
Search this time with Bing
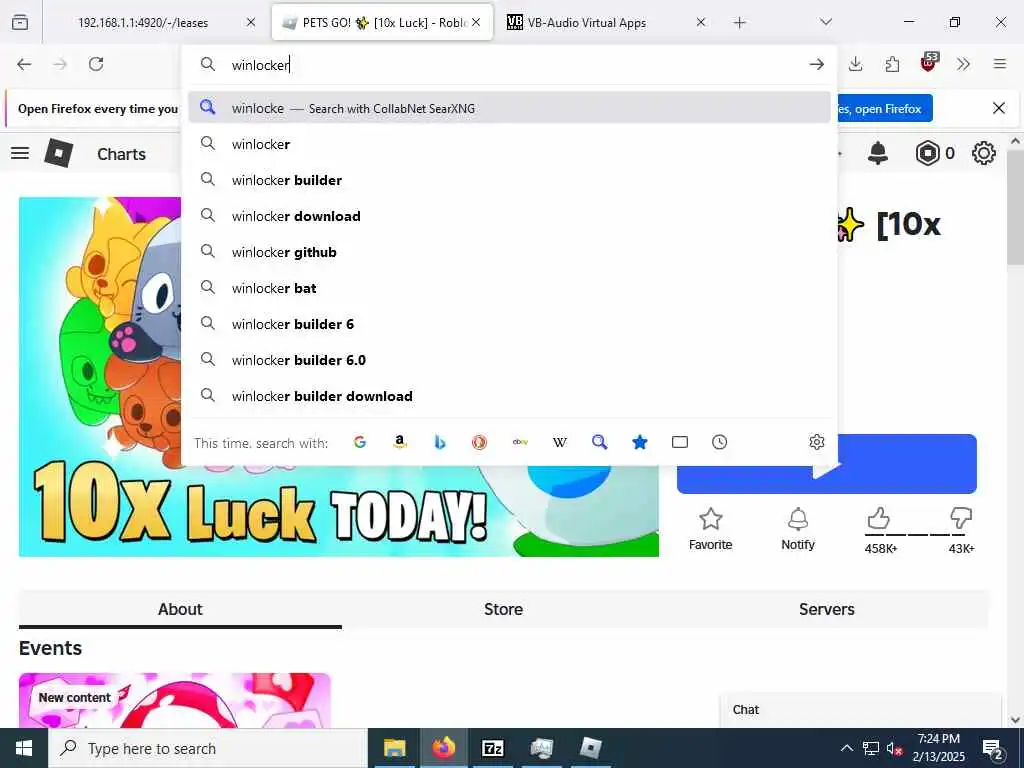click(440, 442)
